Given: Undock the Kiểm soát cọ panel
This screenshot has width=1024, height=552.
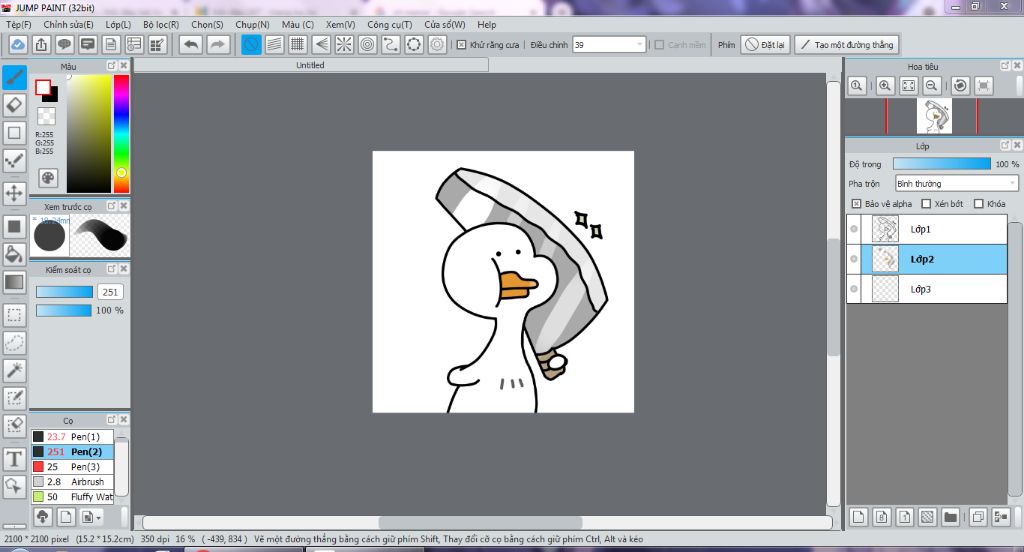Looking at the screenshot, I should (x=112, y=268).
